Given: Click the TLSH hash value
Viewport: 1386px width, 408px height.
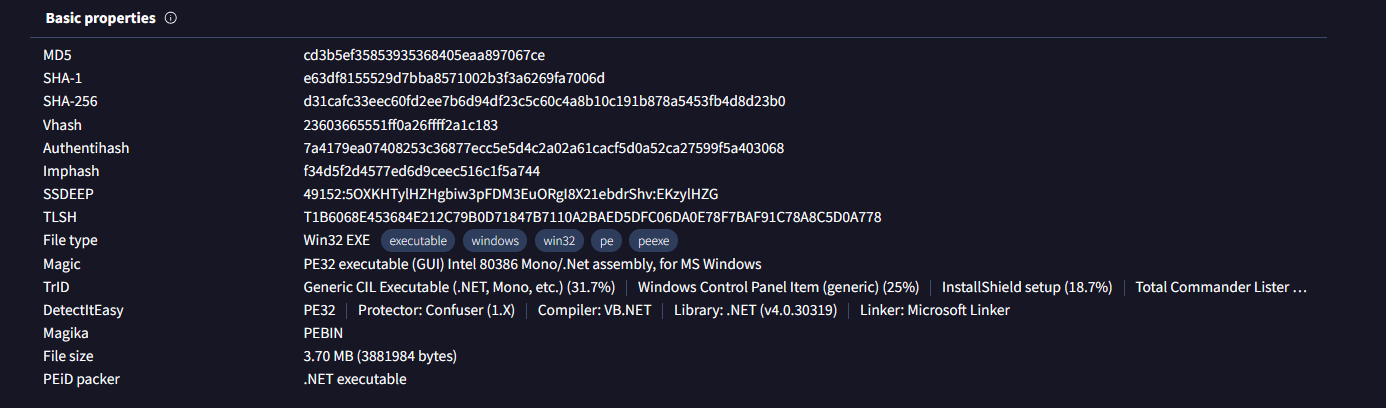Looking at the screenshot, I should pyautogui.click(x=592, y=217).
